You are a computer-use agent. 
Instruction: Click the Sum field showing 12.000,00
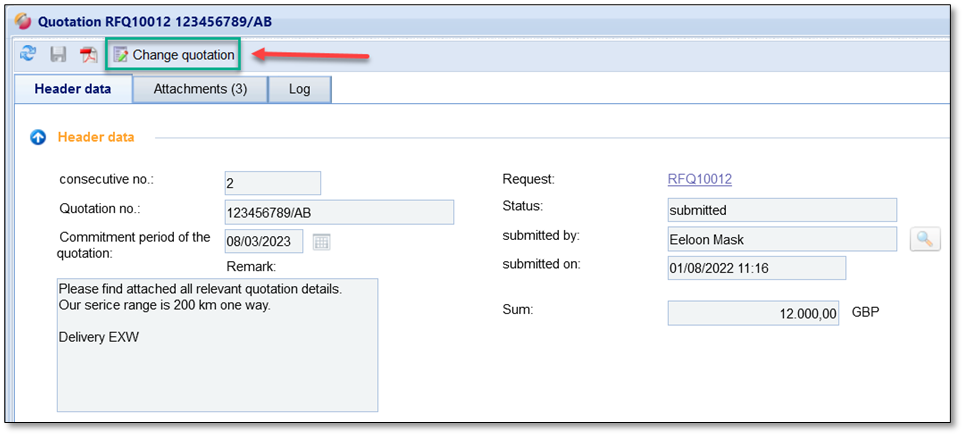[753, 313]
